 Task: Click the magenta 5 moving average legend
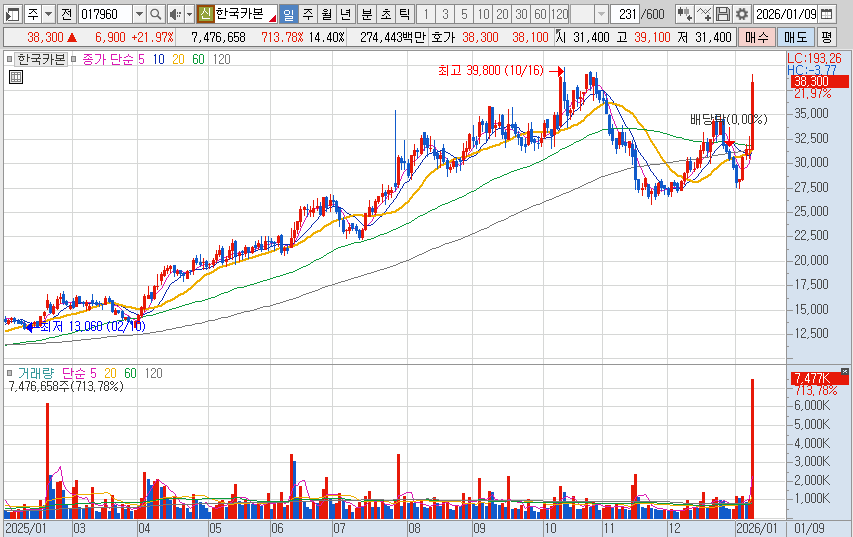point(141,59)
